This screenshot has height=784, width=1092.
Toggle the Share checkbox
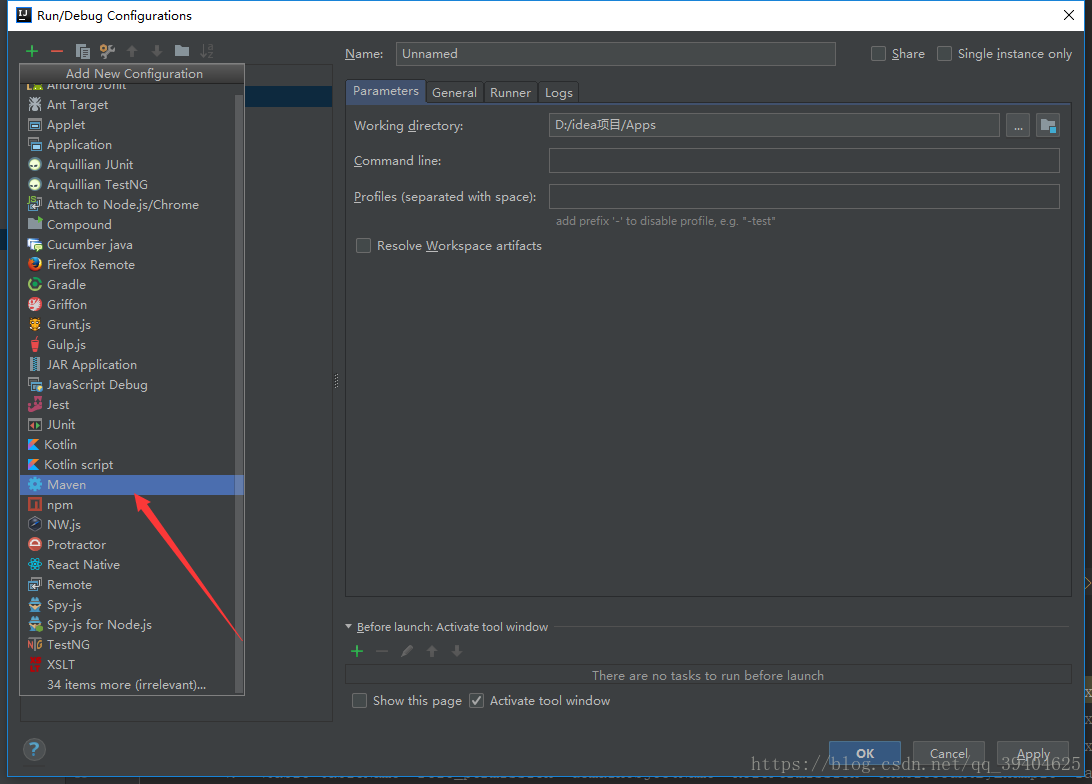[x=878, y=54]
